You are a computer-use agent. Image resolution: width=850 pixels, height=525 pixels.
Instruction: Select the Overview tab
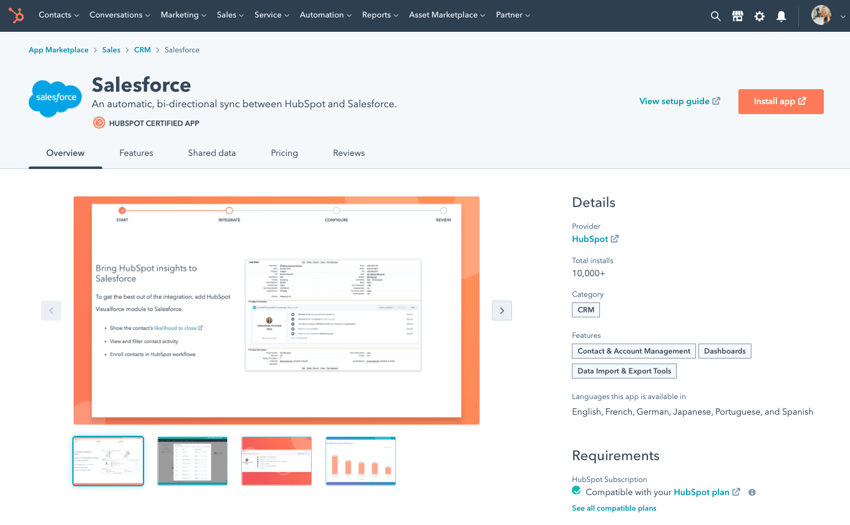pyautogui.click(x=65, y=153)
